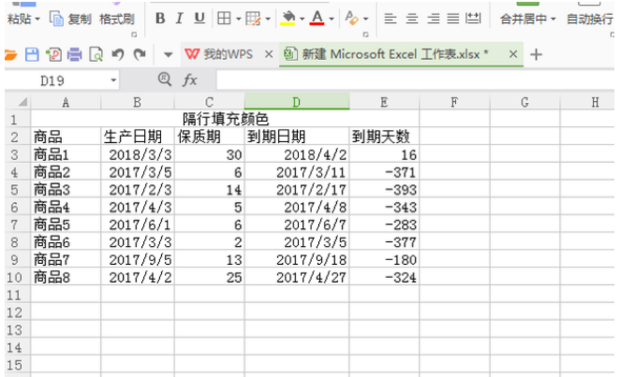Screen dimensions: 620x377
Task: Open file folder icon
Action: coord(11,54)
